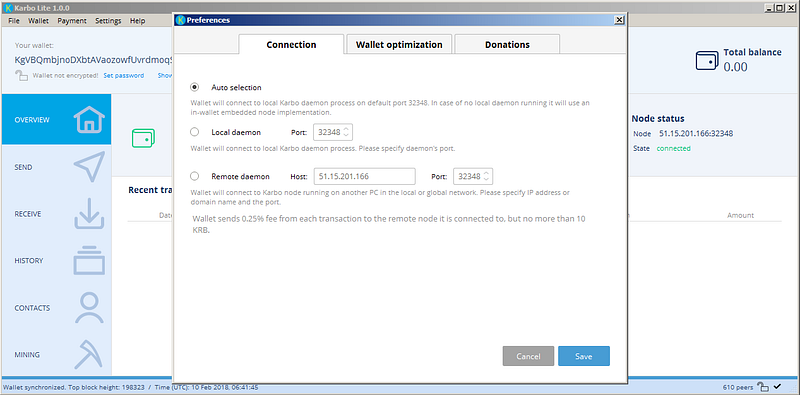Open the Wallet menu
This screenshot has height=395, width=800.
[38, 21]
